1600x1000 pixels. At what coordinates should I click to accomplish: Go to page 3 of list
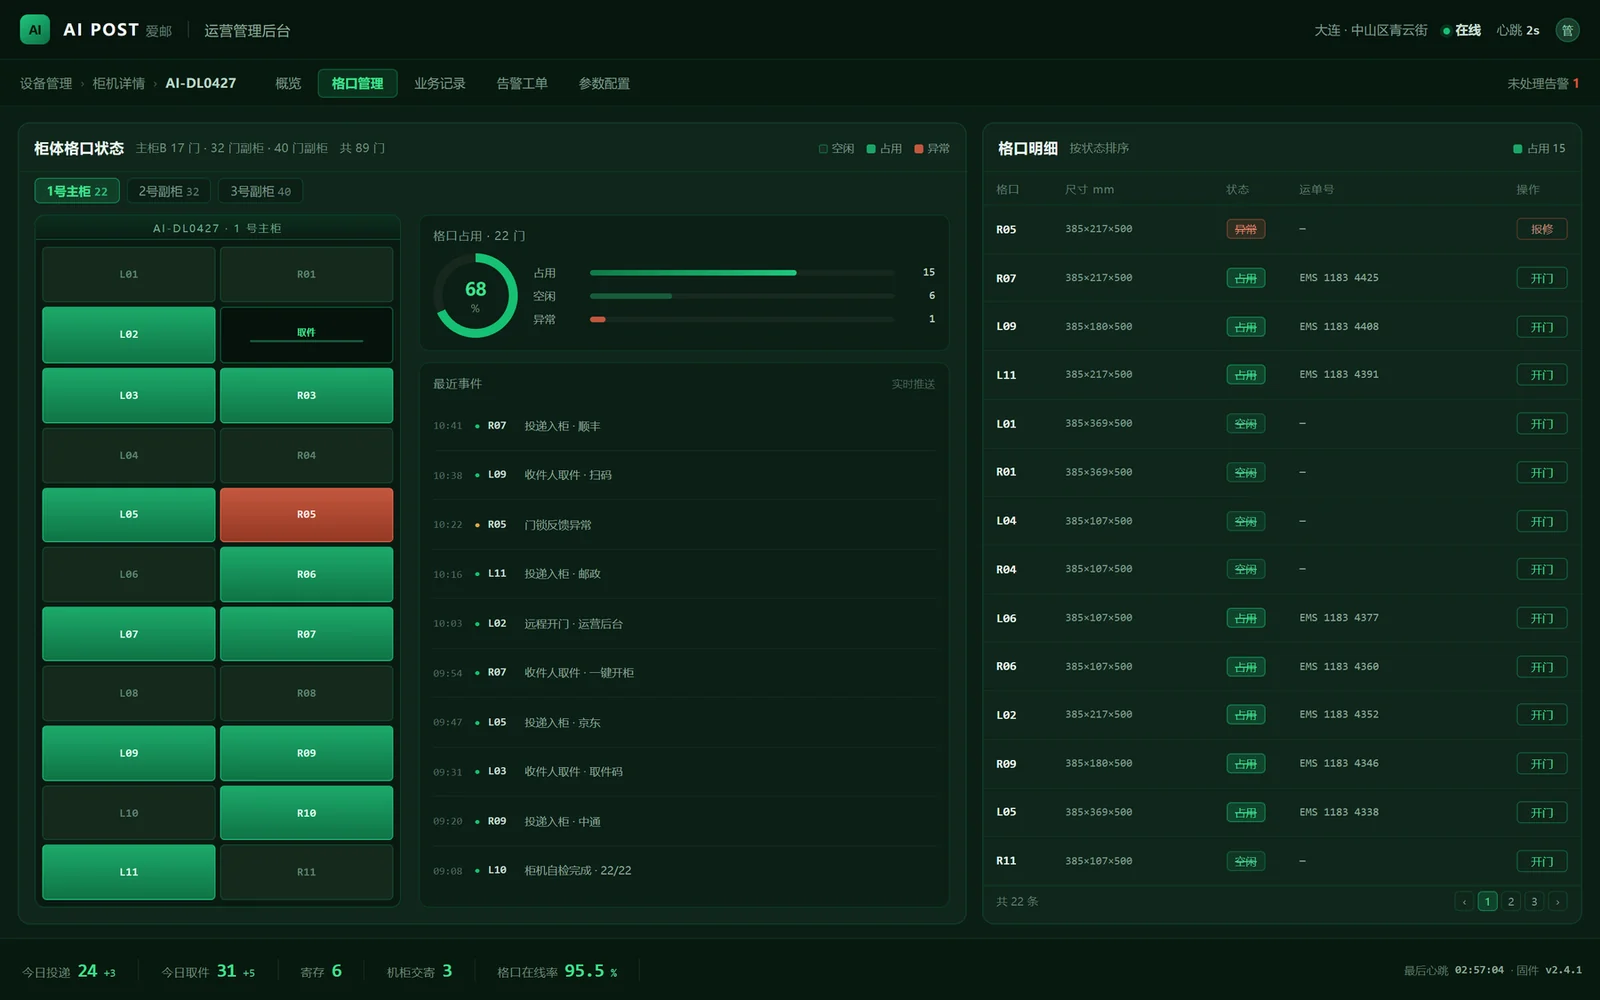(1534, 901)
